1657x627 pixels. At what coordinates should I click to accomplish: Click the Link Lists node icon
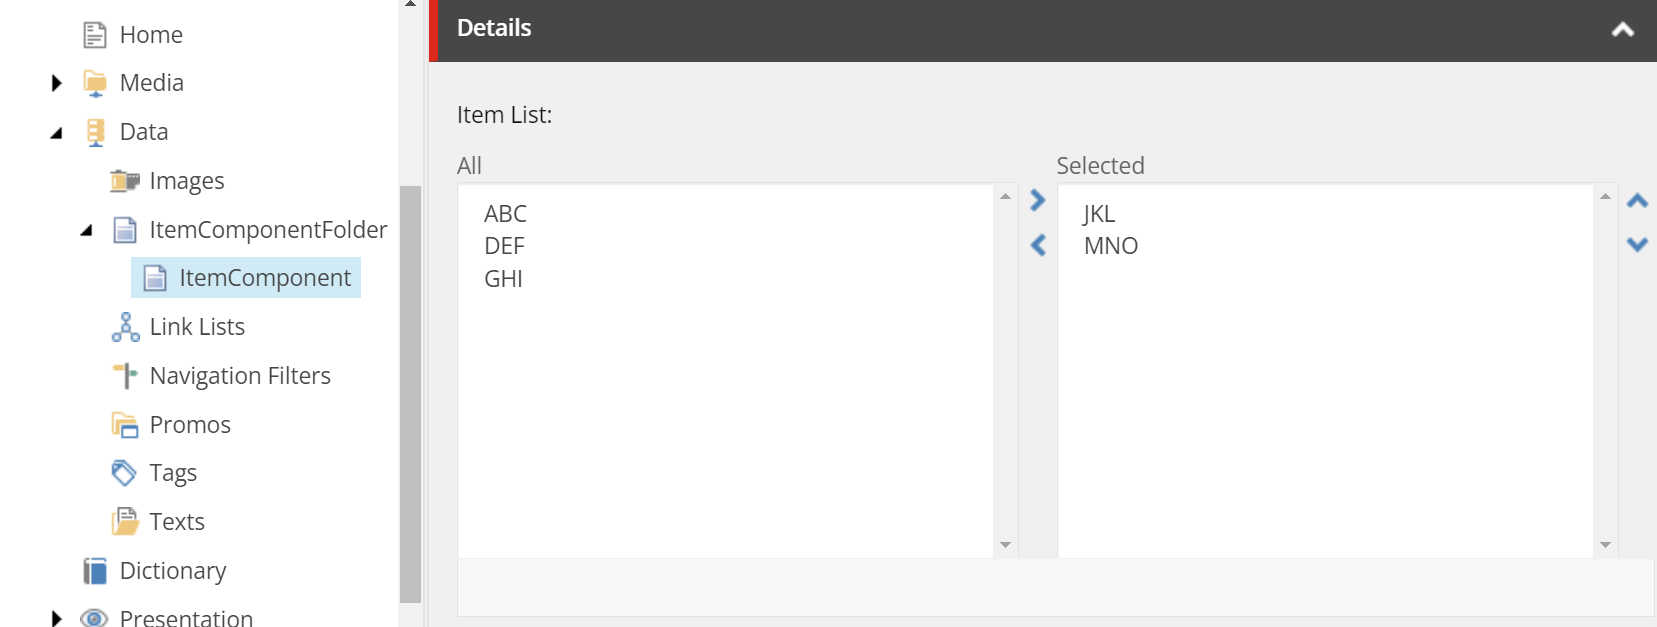(x=125, y=327)
